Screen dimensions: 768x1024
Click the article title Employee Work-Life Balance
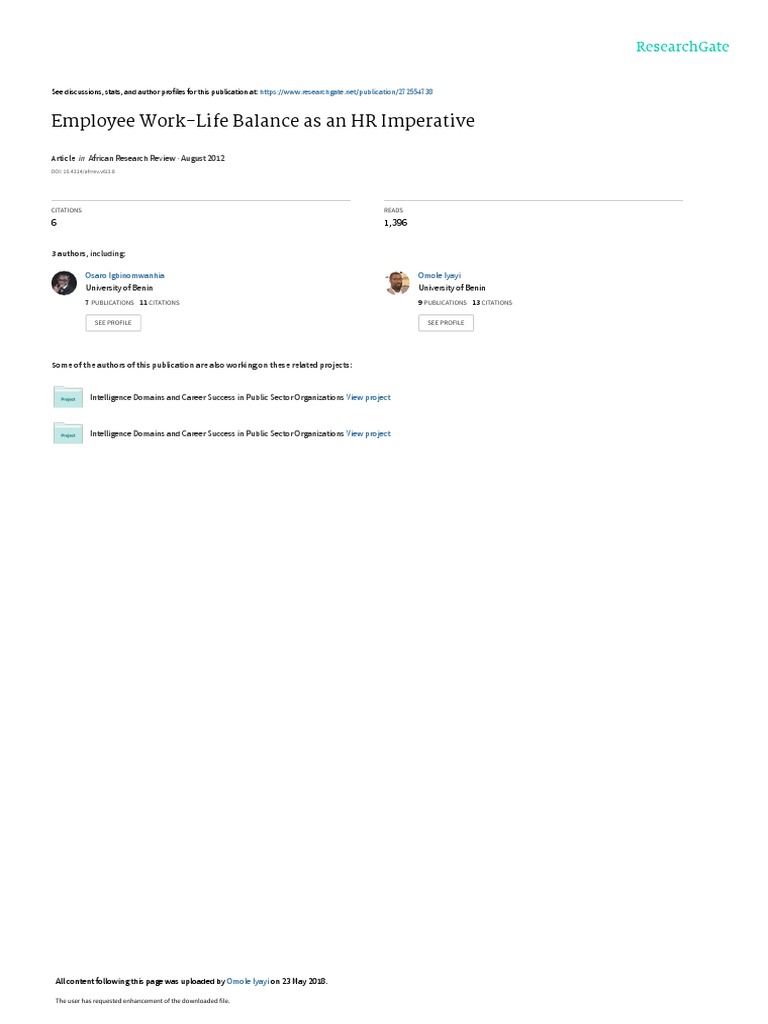(x=263, y=121)
